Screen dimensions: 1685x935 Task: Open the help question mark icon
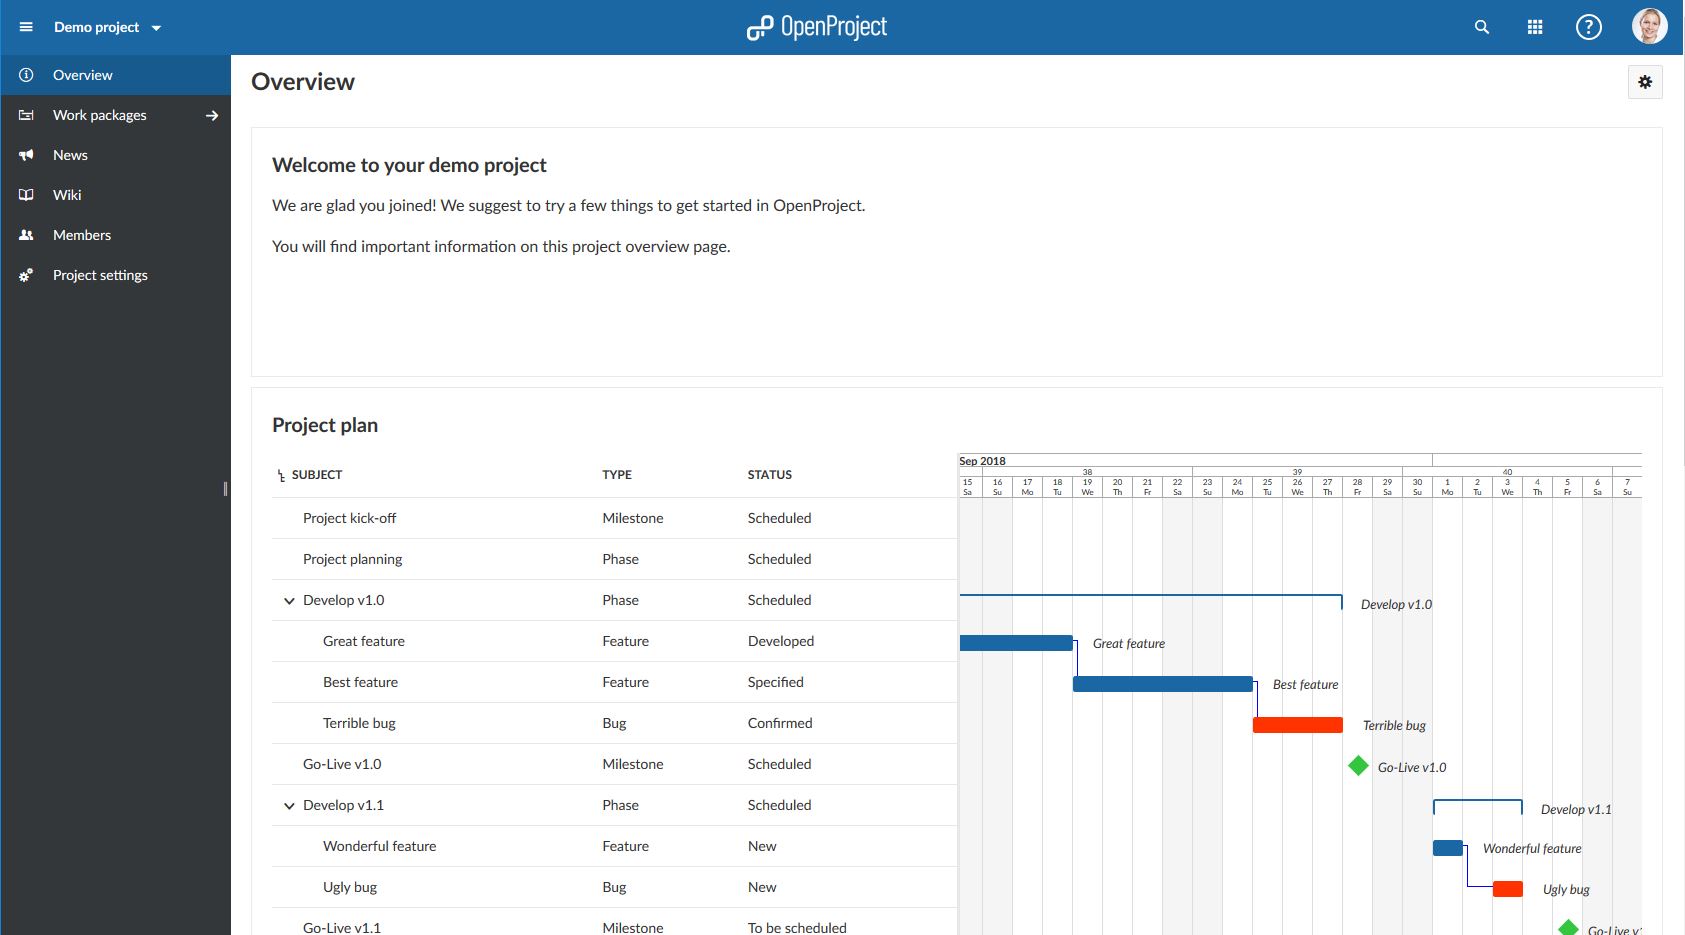[x=1588, y=27]
